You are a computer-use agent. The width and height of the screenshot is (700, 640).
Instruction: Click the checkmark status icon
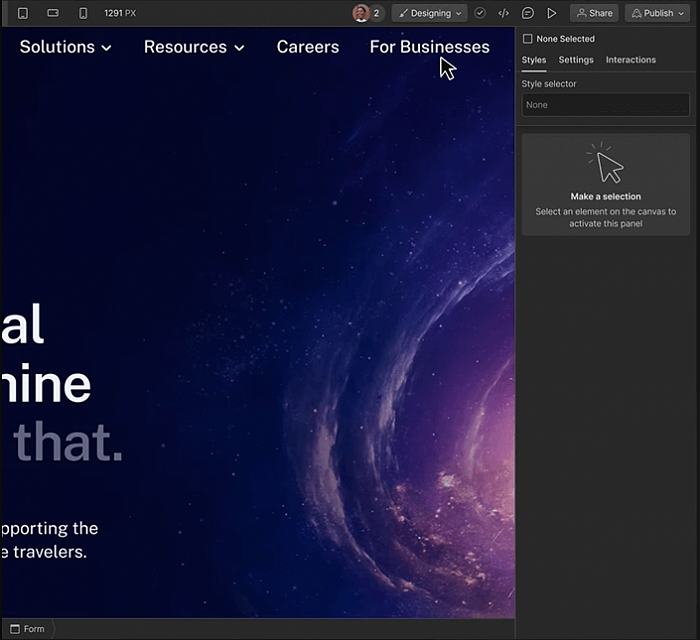click(x=480, y=13)
